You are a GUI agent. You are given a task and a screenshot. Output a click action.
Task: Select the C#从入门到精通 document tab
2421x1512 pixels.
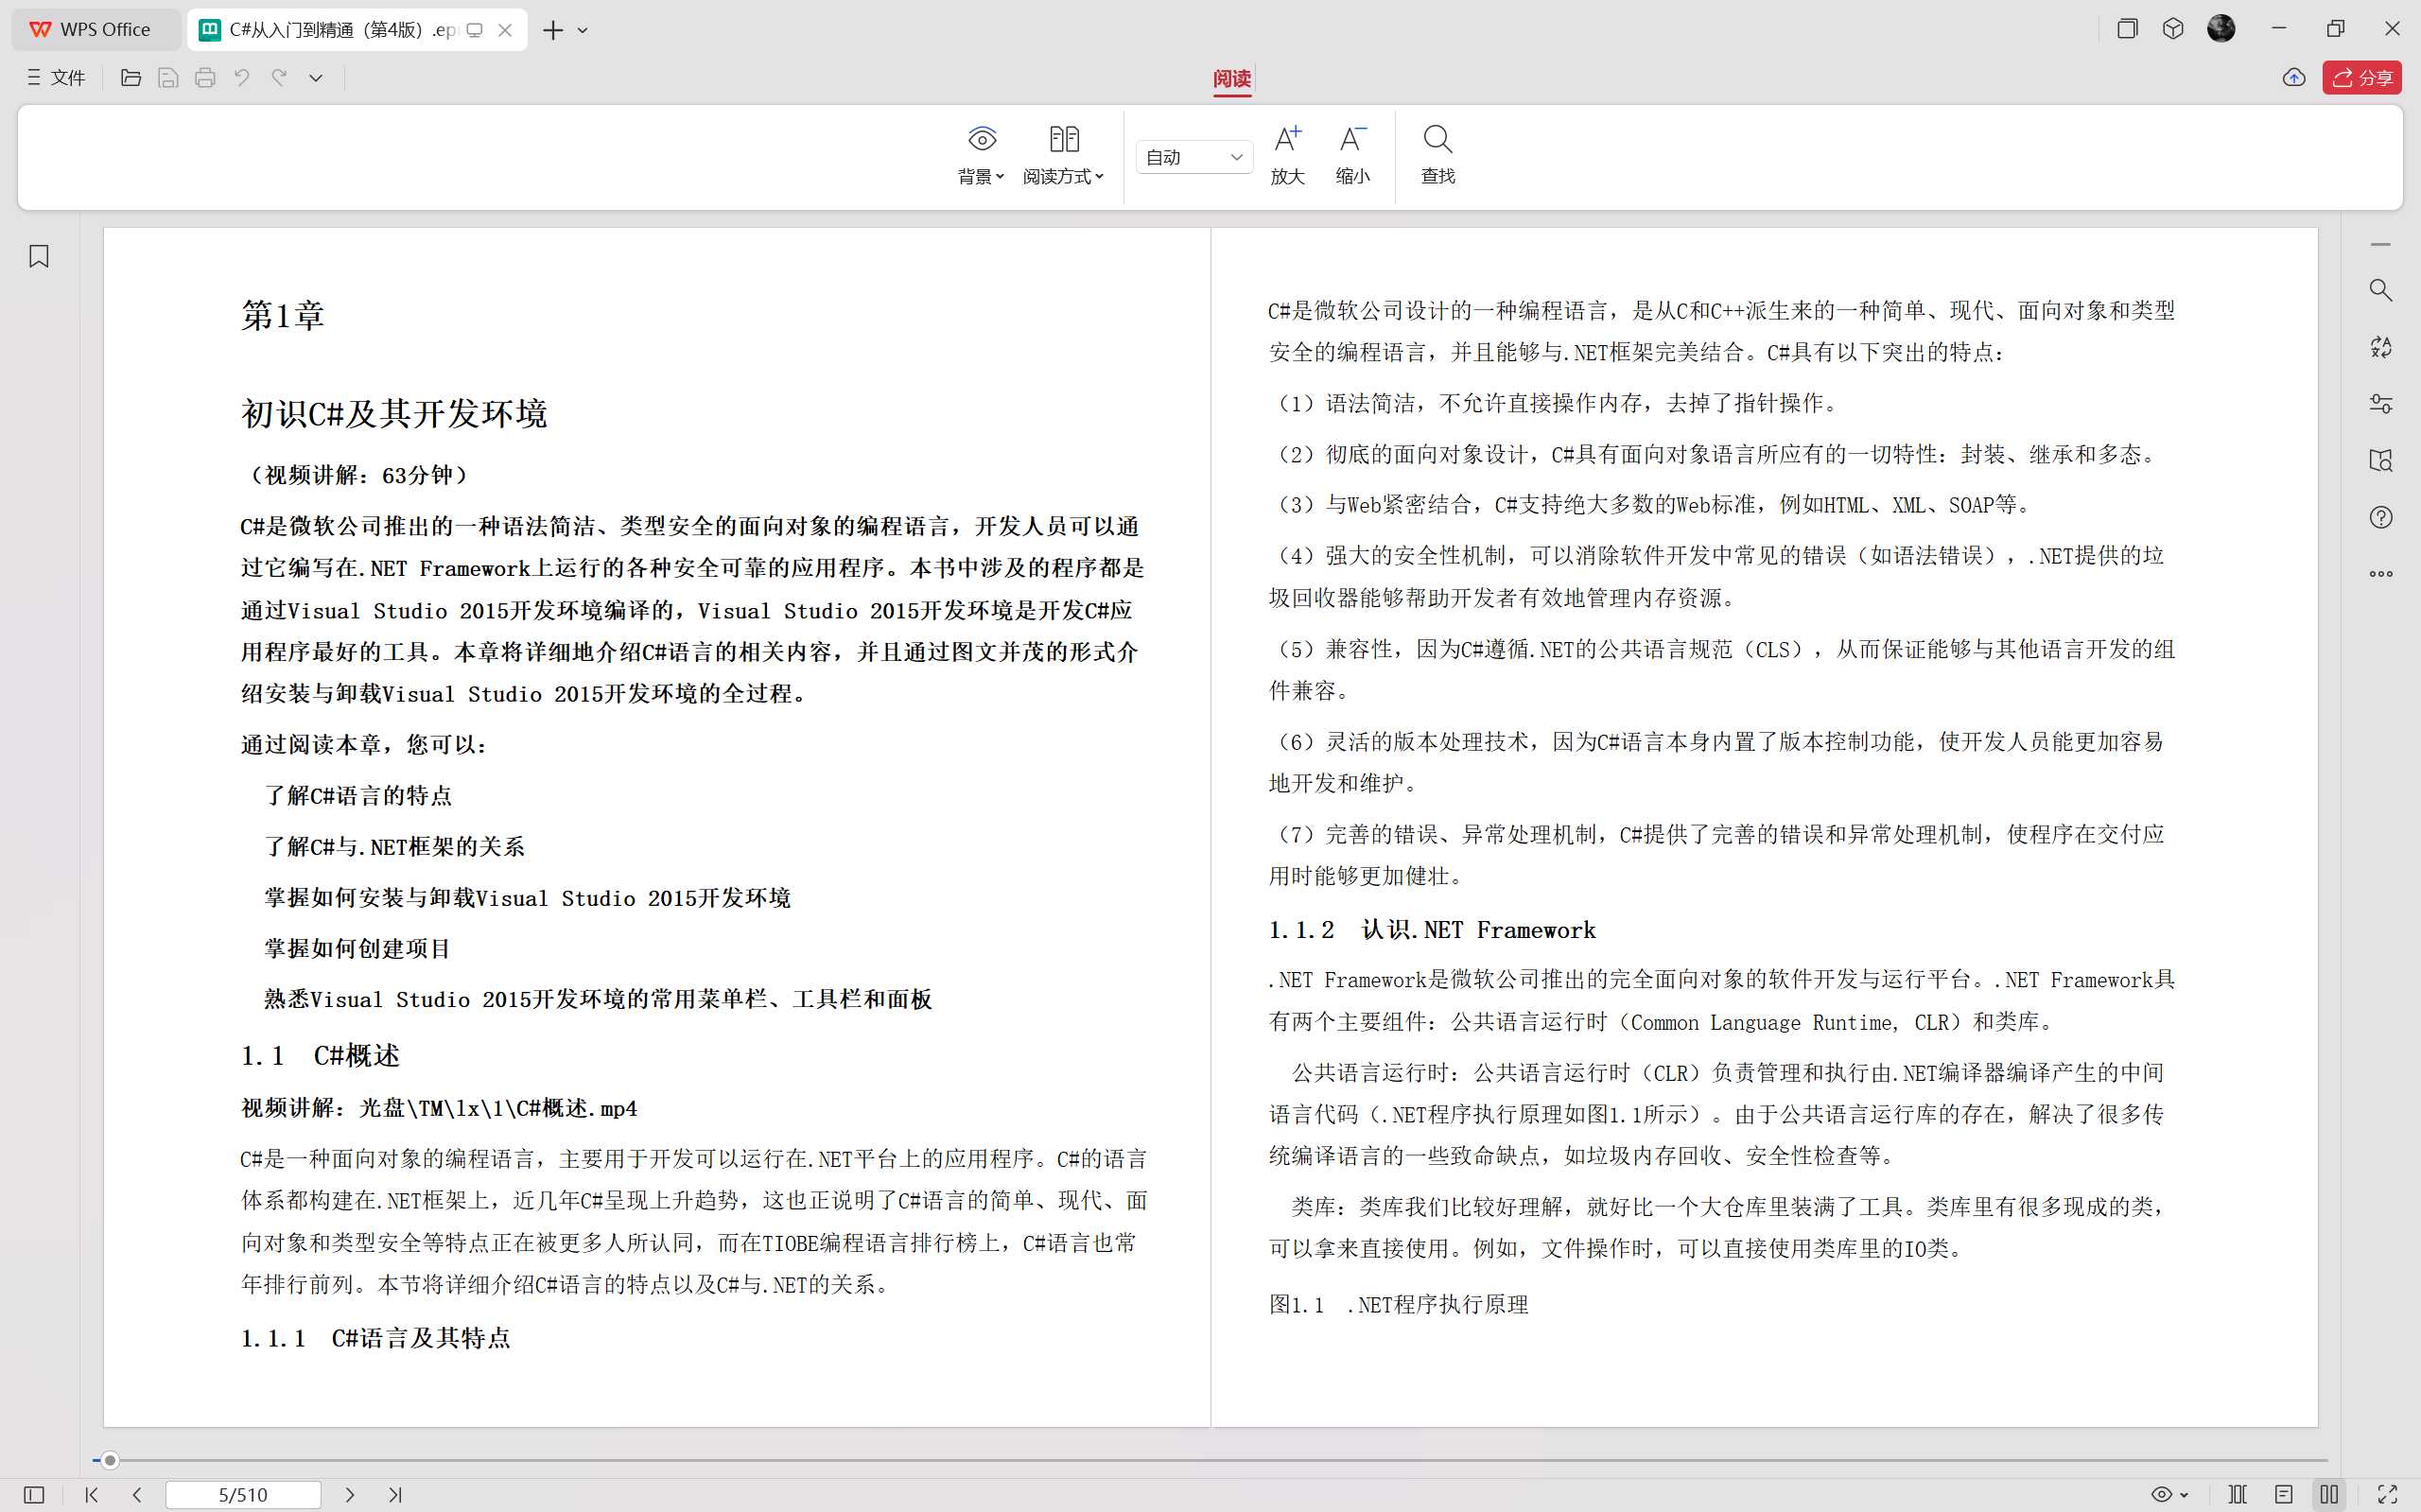(x=340, y=30)
